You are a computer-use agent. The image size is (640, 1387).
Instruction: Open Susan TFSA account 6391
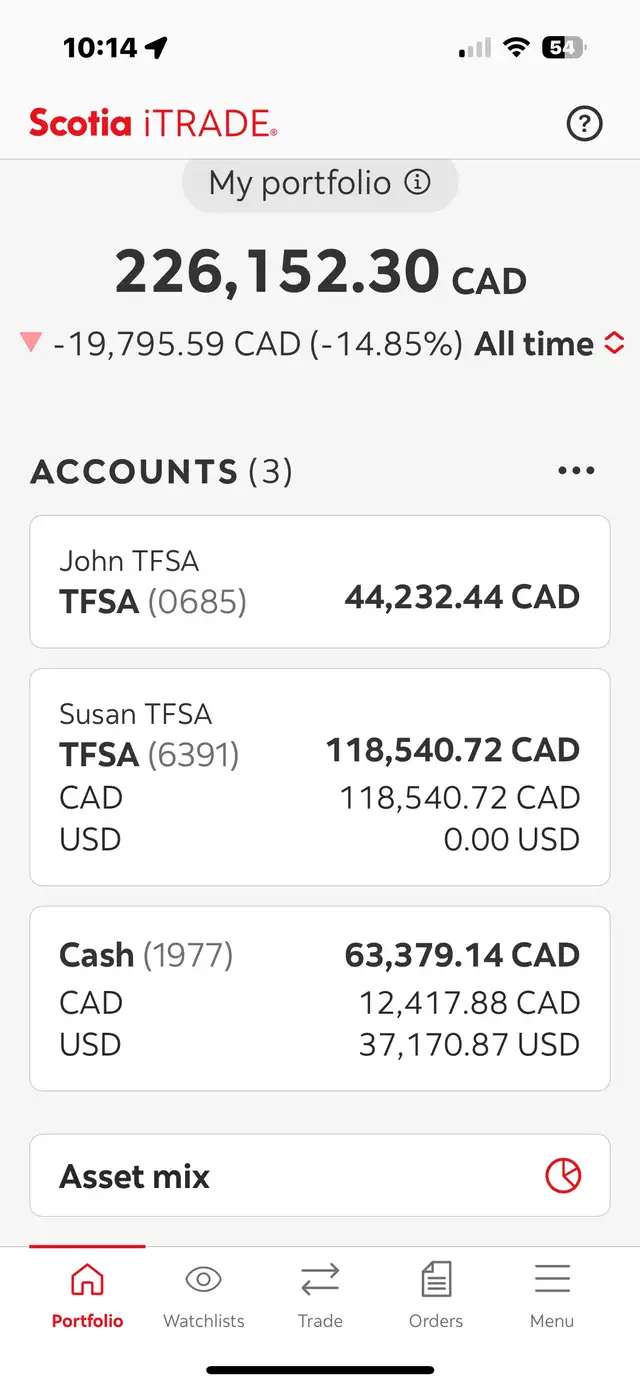tap(320, 777)
